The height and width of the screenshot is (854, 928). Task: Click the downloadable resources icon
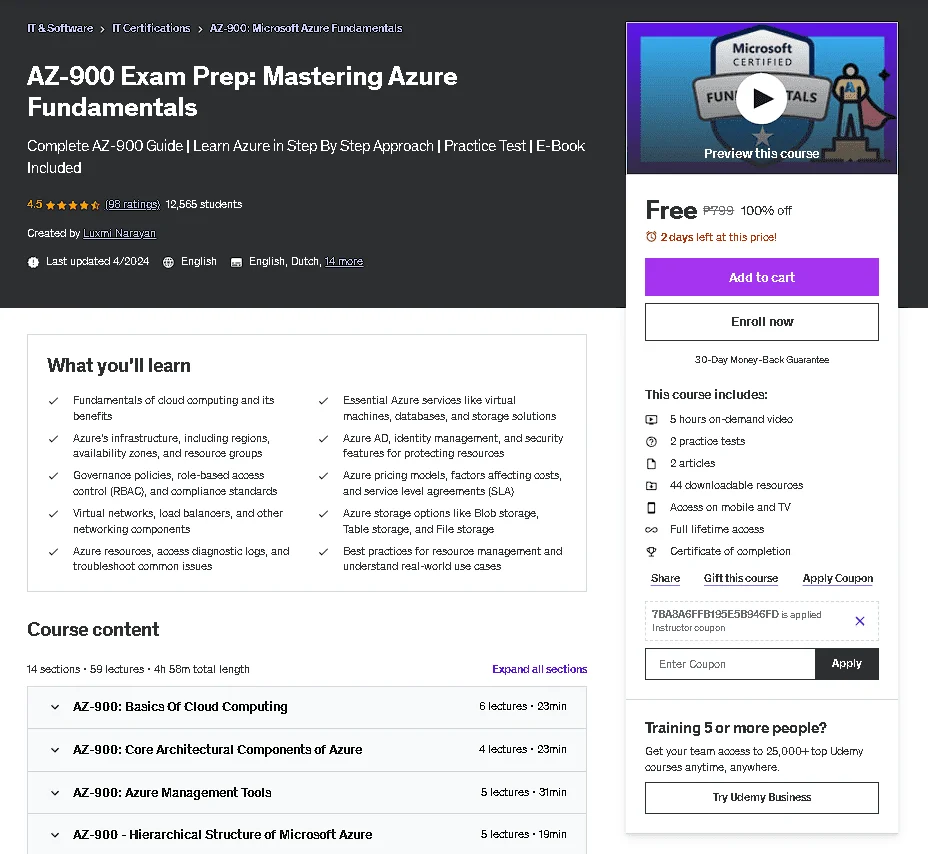pos(651,485)
